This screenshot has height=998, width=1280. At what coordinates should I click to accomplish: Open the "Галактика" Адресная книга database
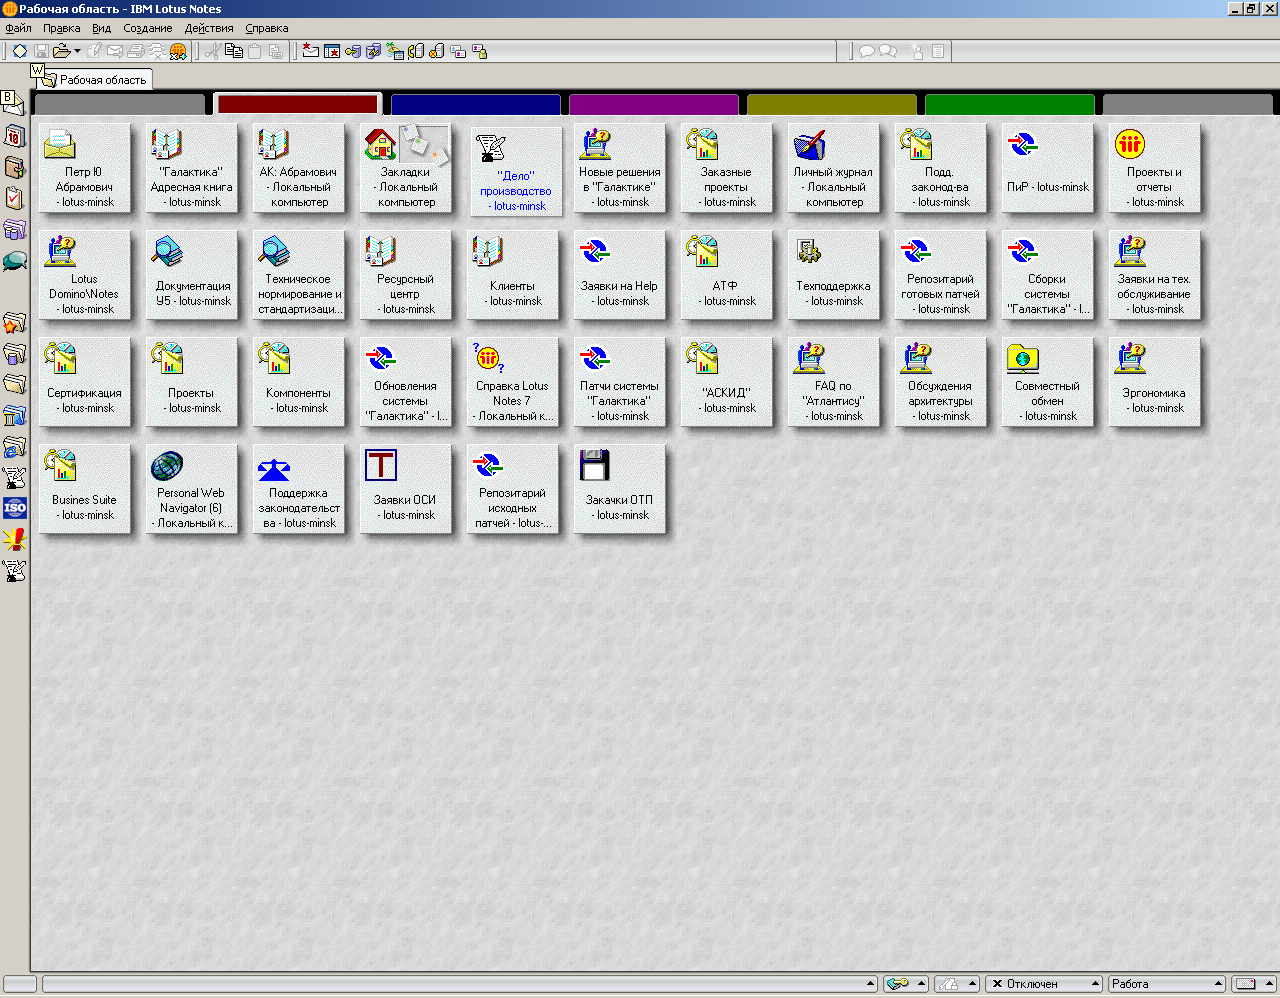tap(192, 168)
